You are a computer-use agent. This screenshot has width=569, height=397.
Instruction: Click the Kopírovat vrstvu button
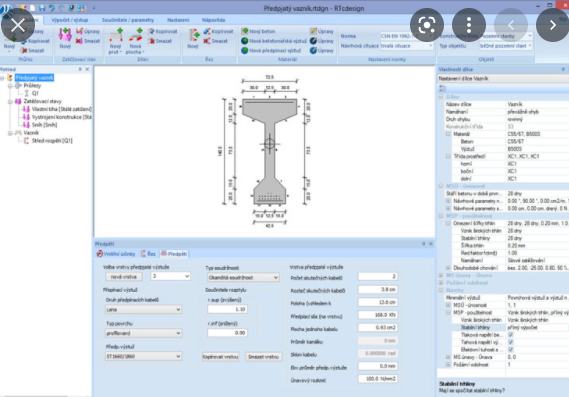click(x=220, y=357)
